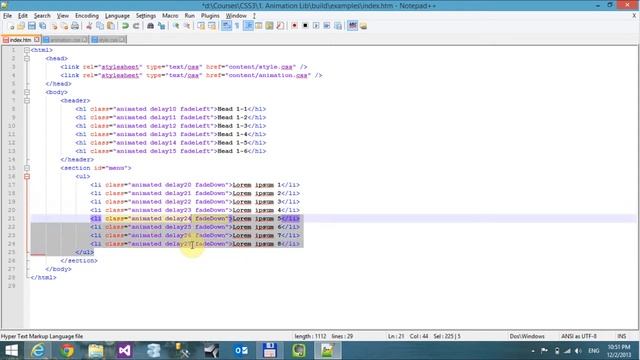Close the style.css tab

(122, 40)
